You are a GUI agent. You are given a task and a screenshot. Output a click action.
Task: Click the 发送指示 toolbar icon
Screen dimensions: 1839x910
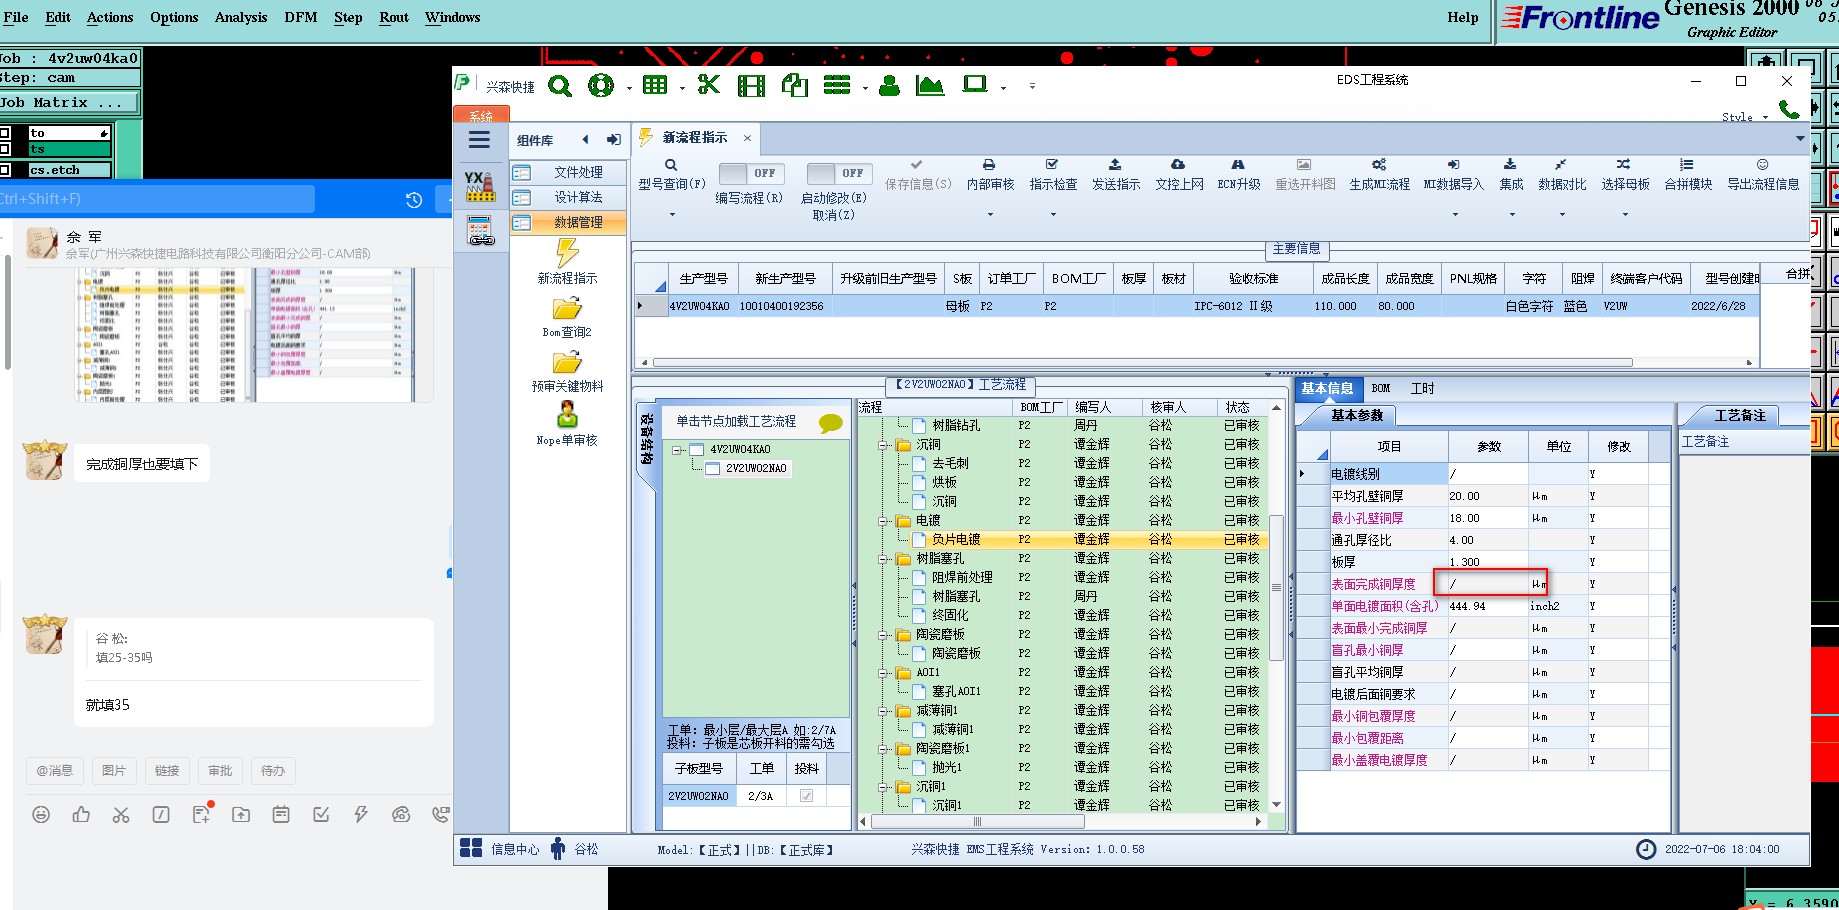[1115, 164]
